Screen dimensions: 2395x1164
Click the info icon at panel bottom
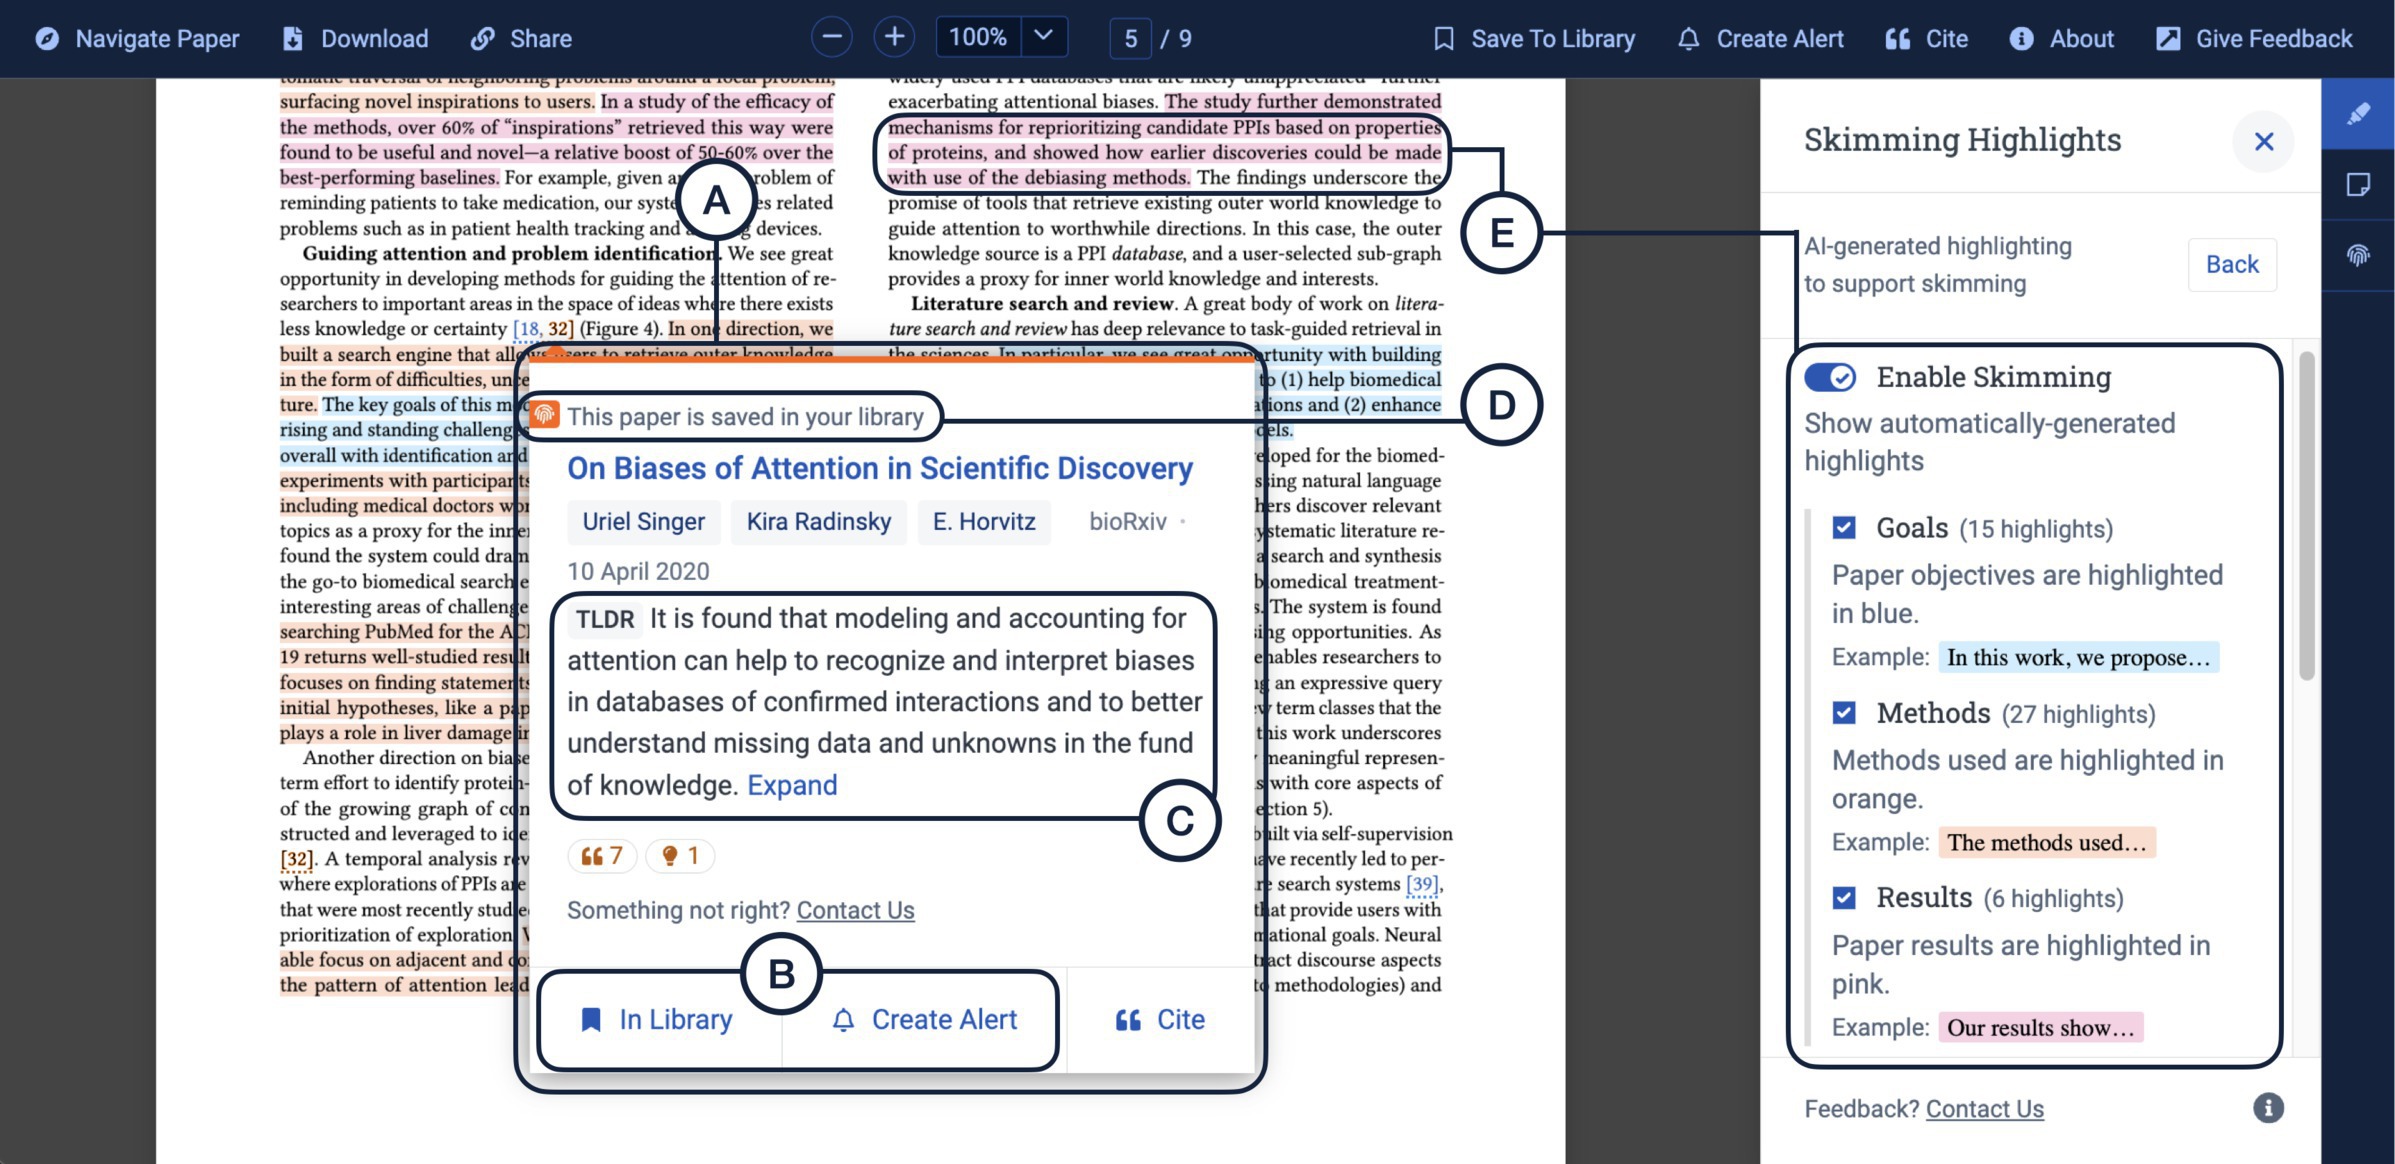[x=2268, y=1108]
